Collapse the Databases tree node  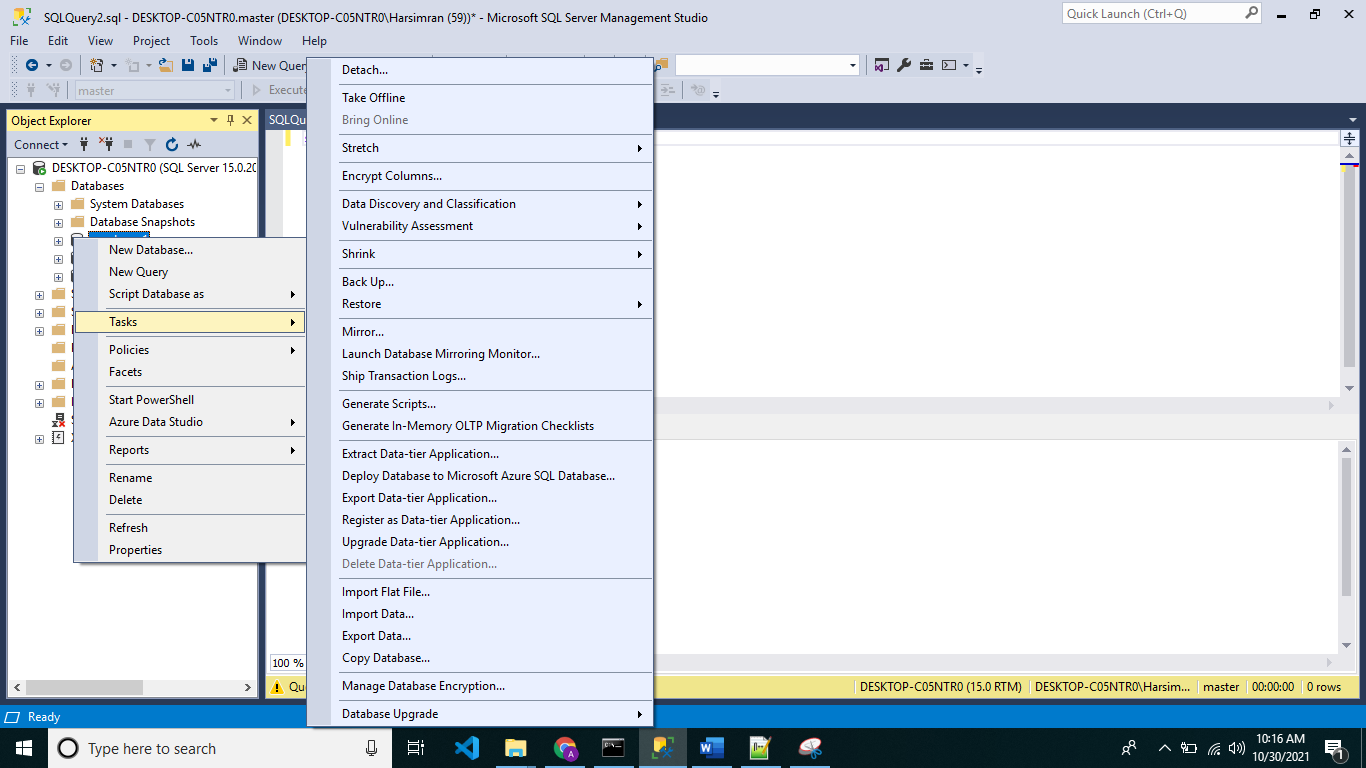pos(41,185)
